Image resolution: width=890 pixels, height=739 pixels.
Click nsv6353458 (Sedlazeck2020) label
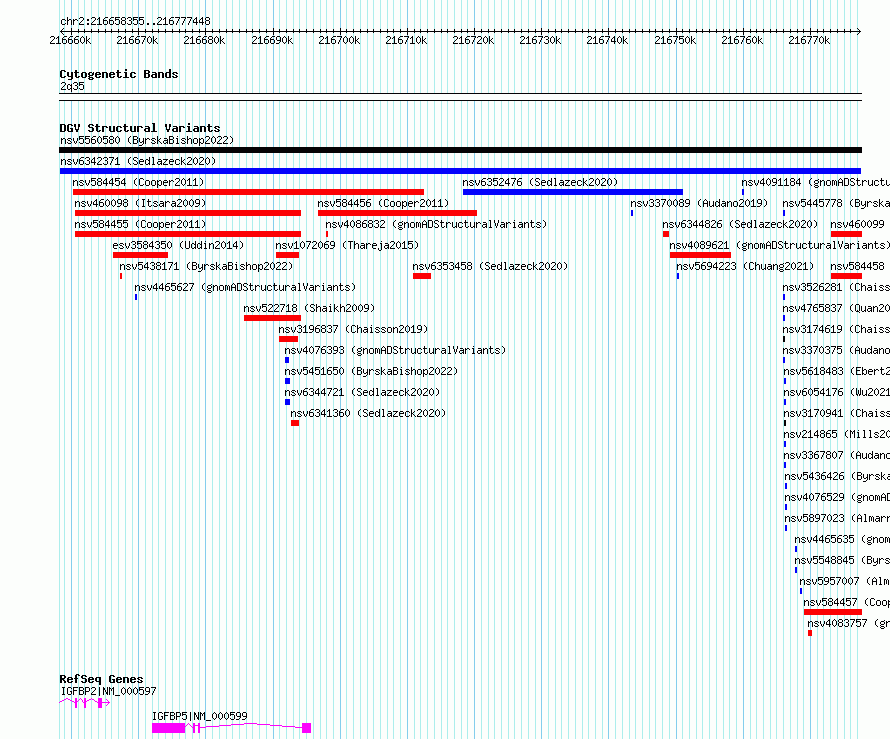click(490, 266)
